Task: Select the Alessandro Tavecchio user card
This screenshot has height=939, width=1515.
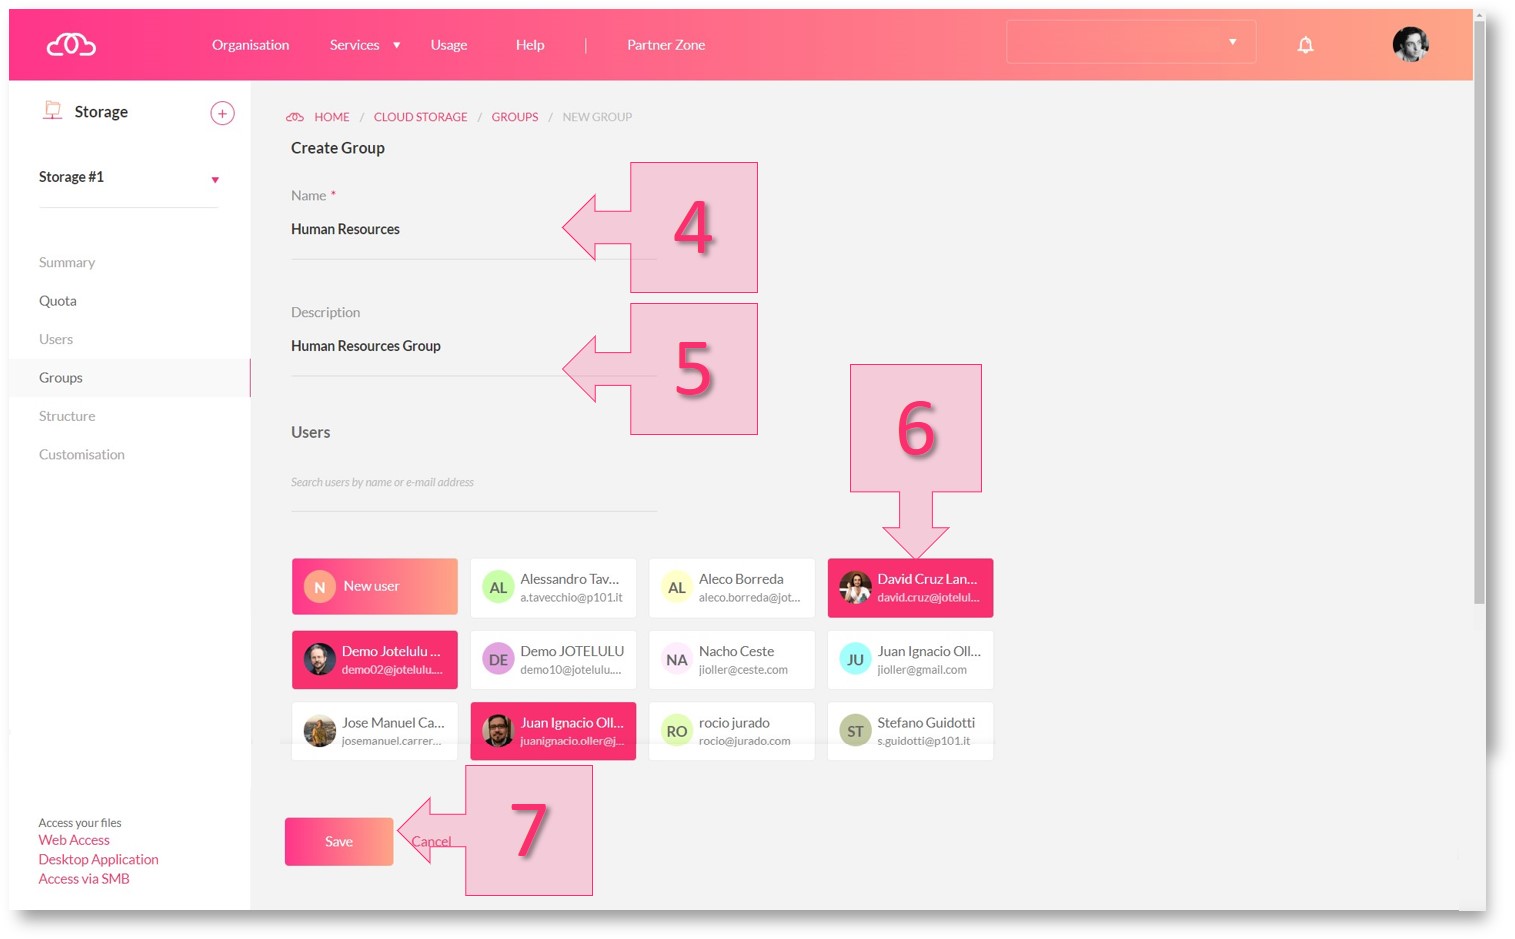Action: tap(553, 588)
